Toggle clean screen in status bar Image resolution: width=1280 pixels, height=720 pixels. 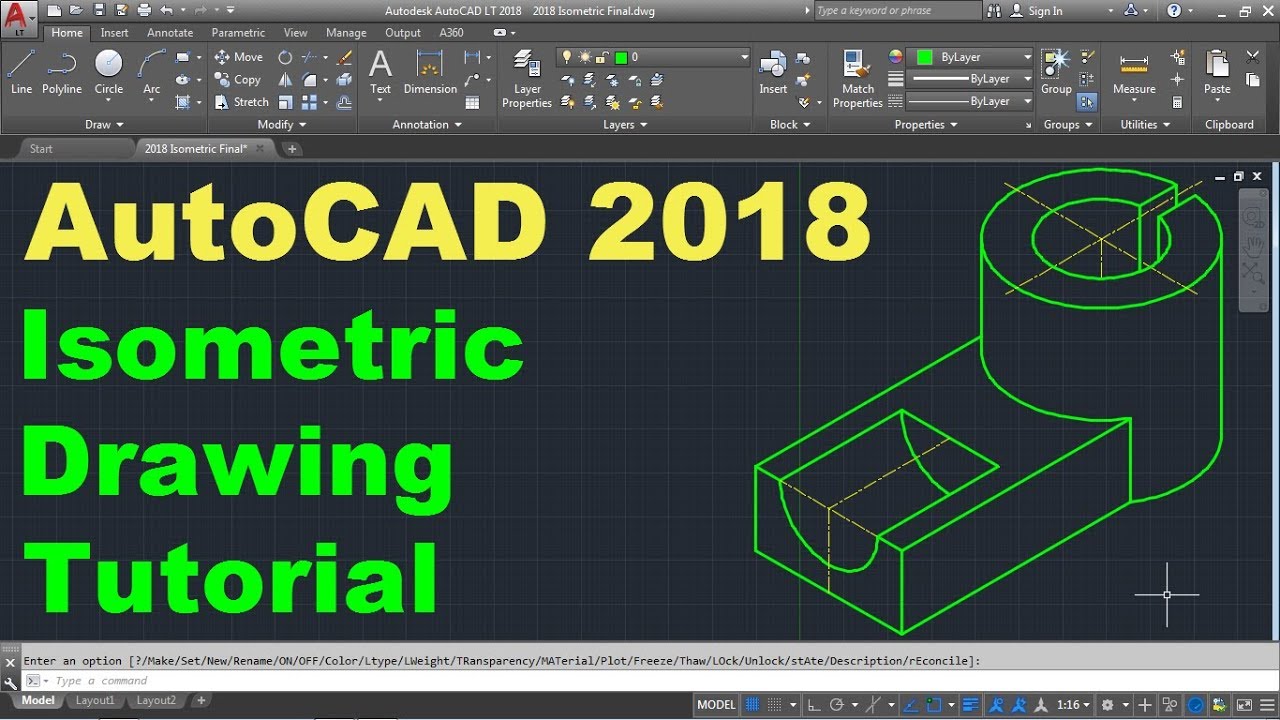click(x=1244, y=704)
